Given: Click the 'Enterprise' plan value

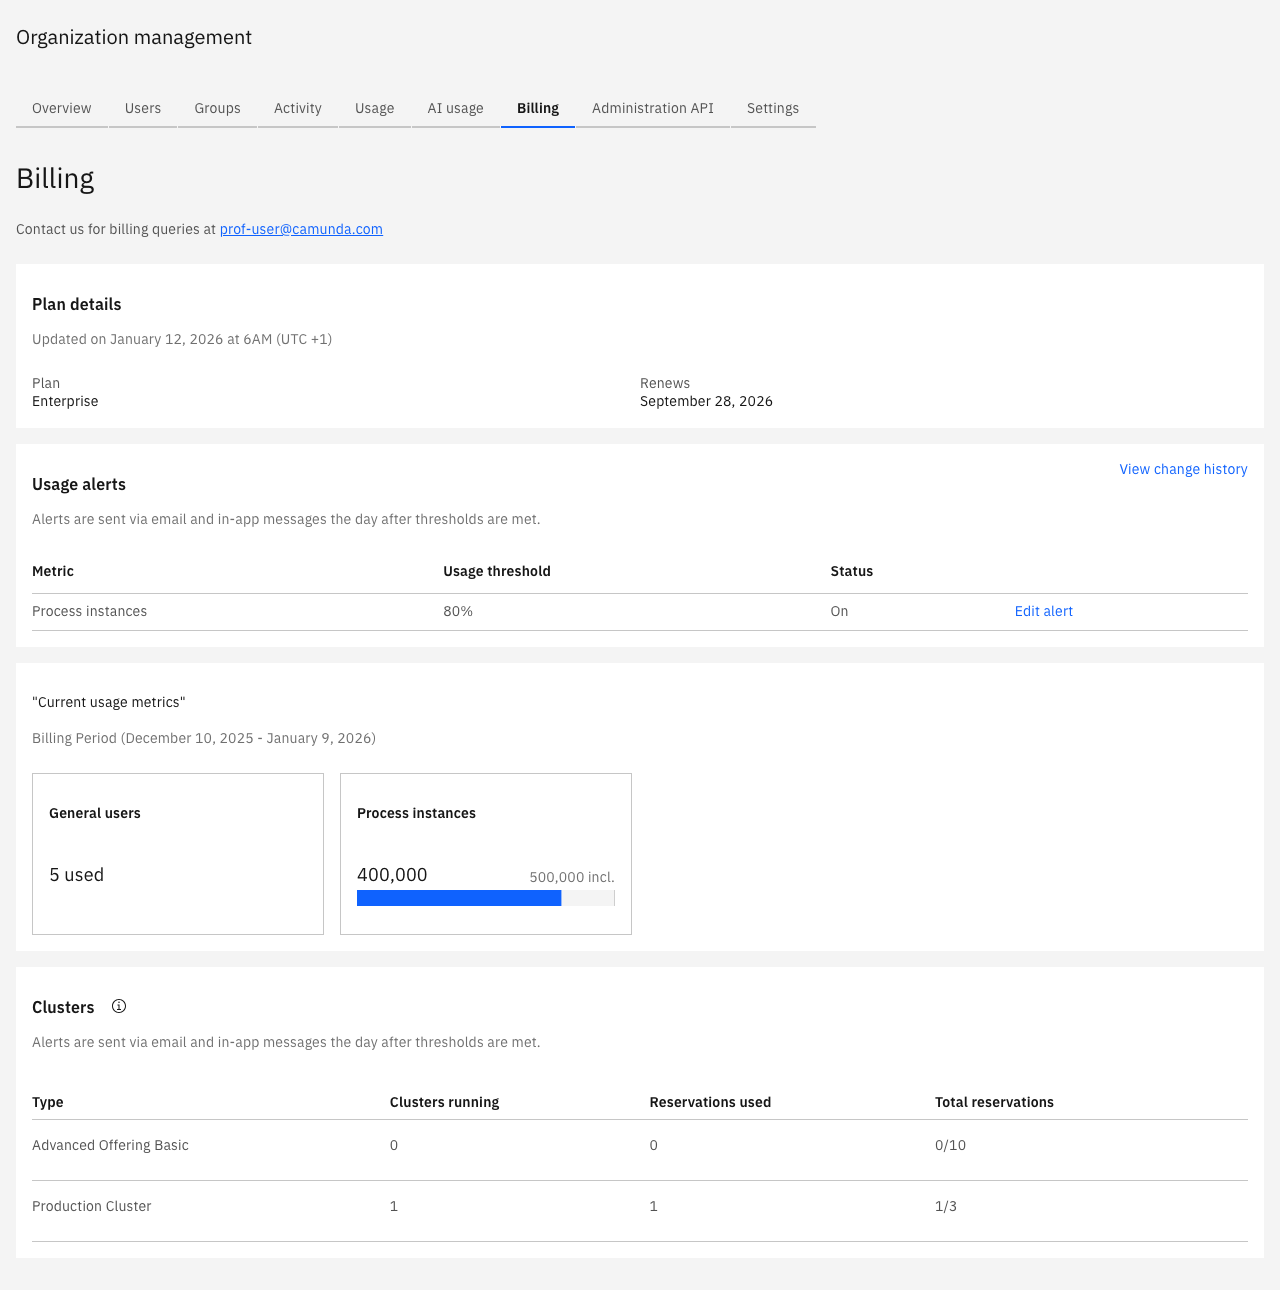Looking at the screenshot, I should point(65,401).
